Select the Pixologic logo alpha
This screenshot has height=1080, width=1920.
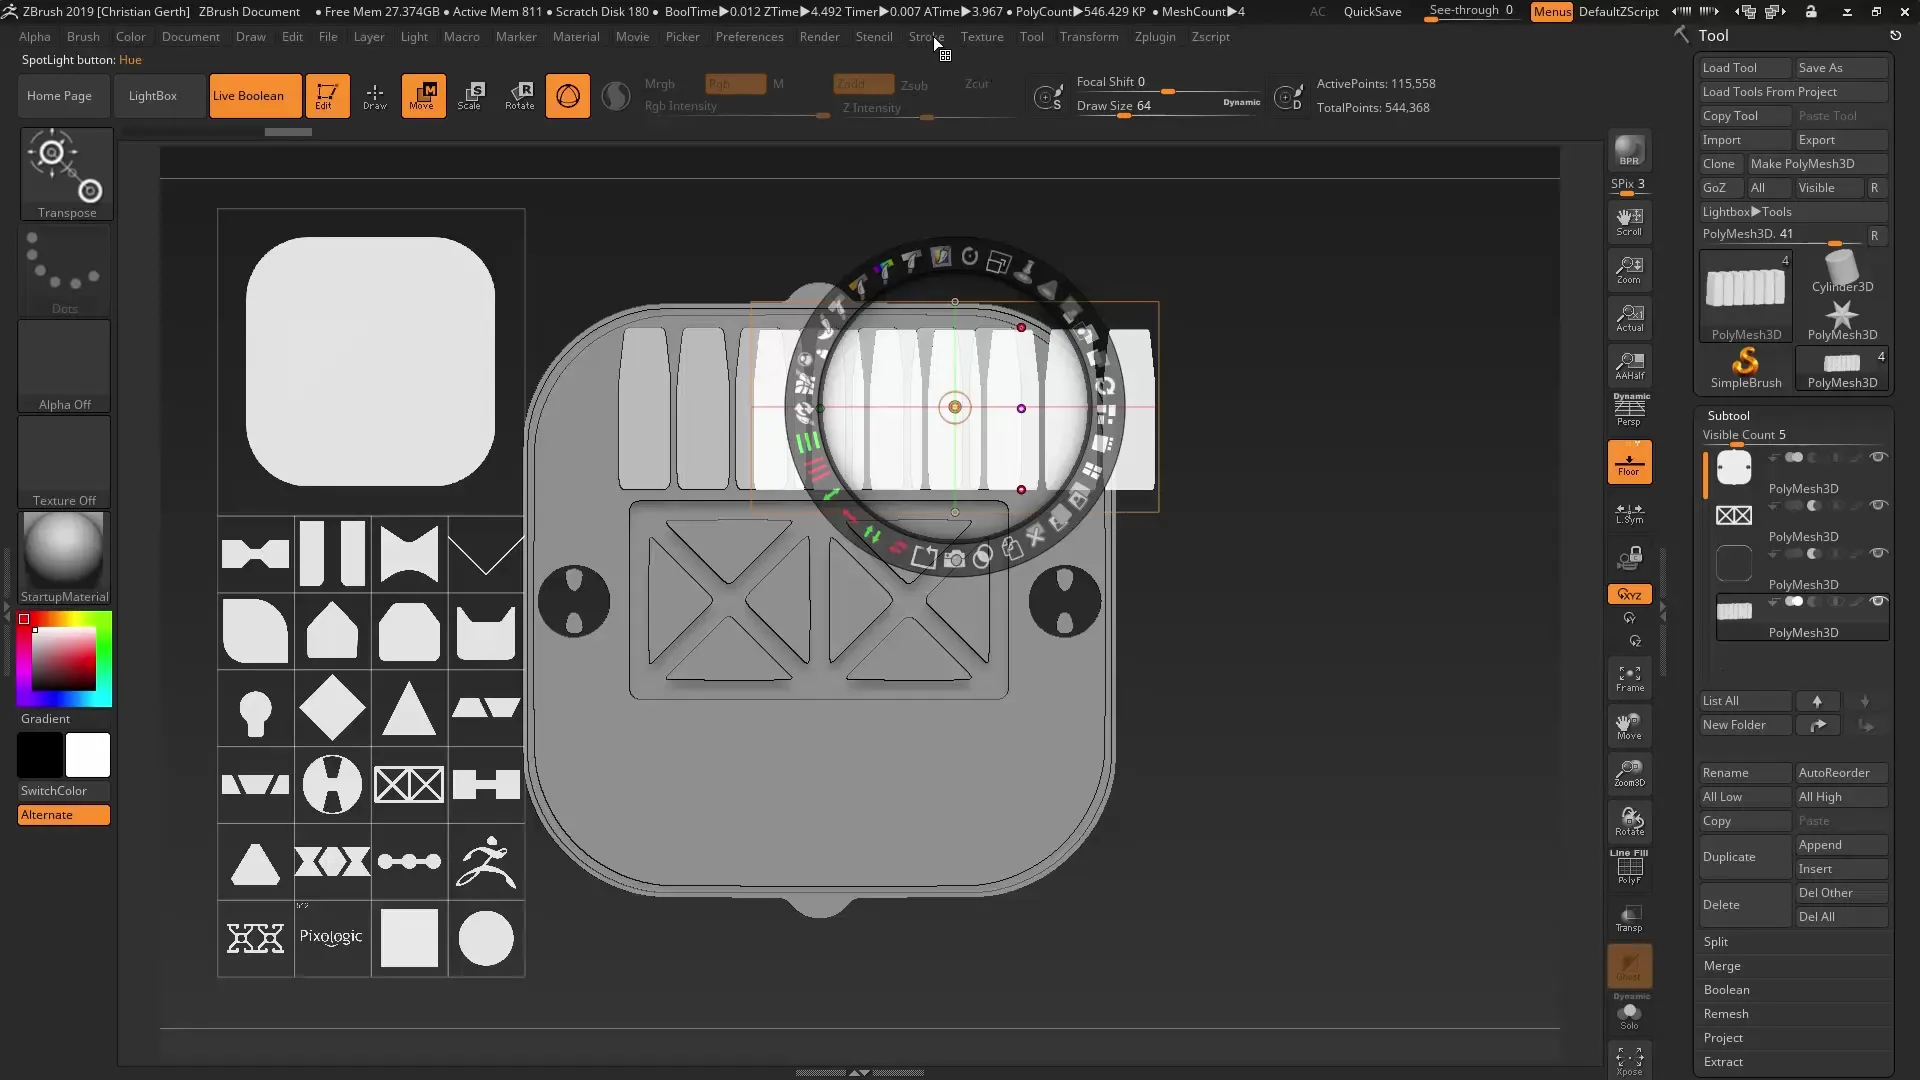[x=332, y=938]
